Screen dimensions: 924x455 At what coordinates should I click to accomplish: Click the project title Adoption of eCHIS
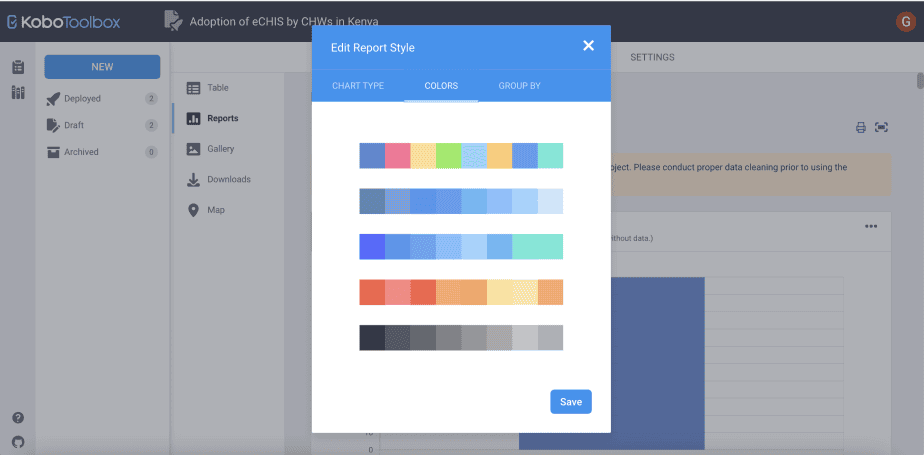[284, 22]
